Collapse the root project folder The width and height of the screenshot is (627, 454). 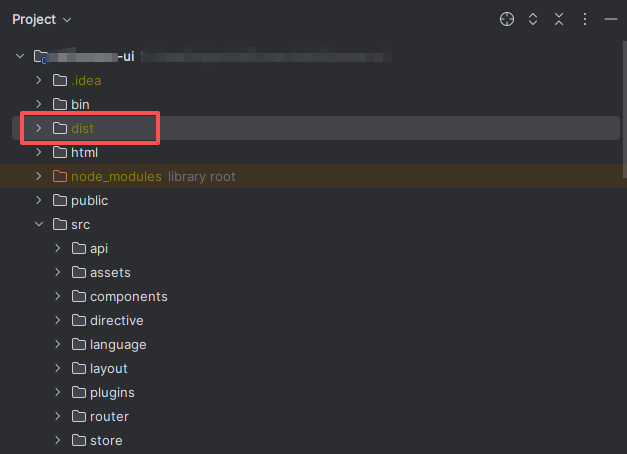coord(19,56)
